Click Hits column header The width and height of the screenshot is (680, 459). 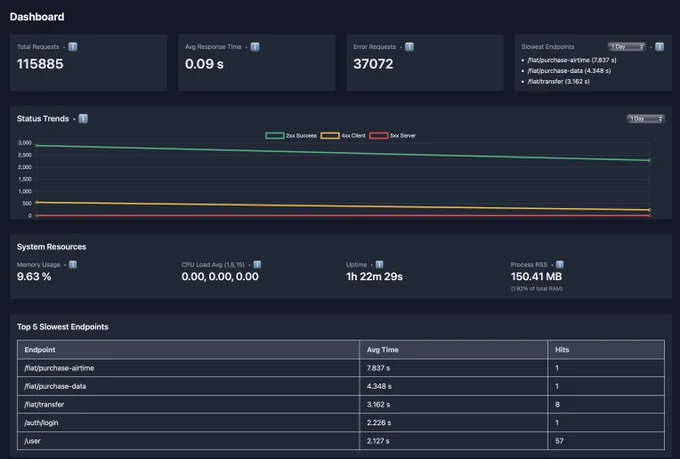pyautogui.click(x=606, y=350)
